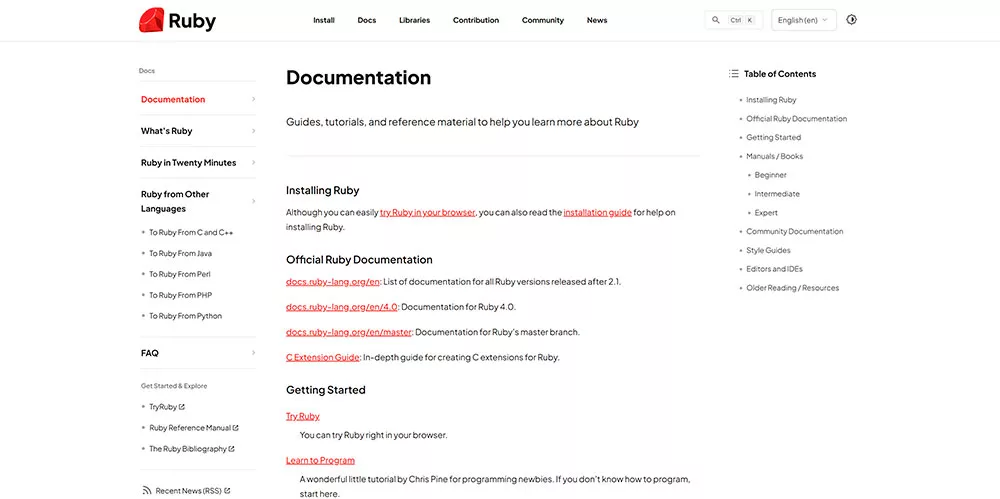Open The Ruby Bibliography sidebar link

(x=188, y=449)
